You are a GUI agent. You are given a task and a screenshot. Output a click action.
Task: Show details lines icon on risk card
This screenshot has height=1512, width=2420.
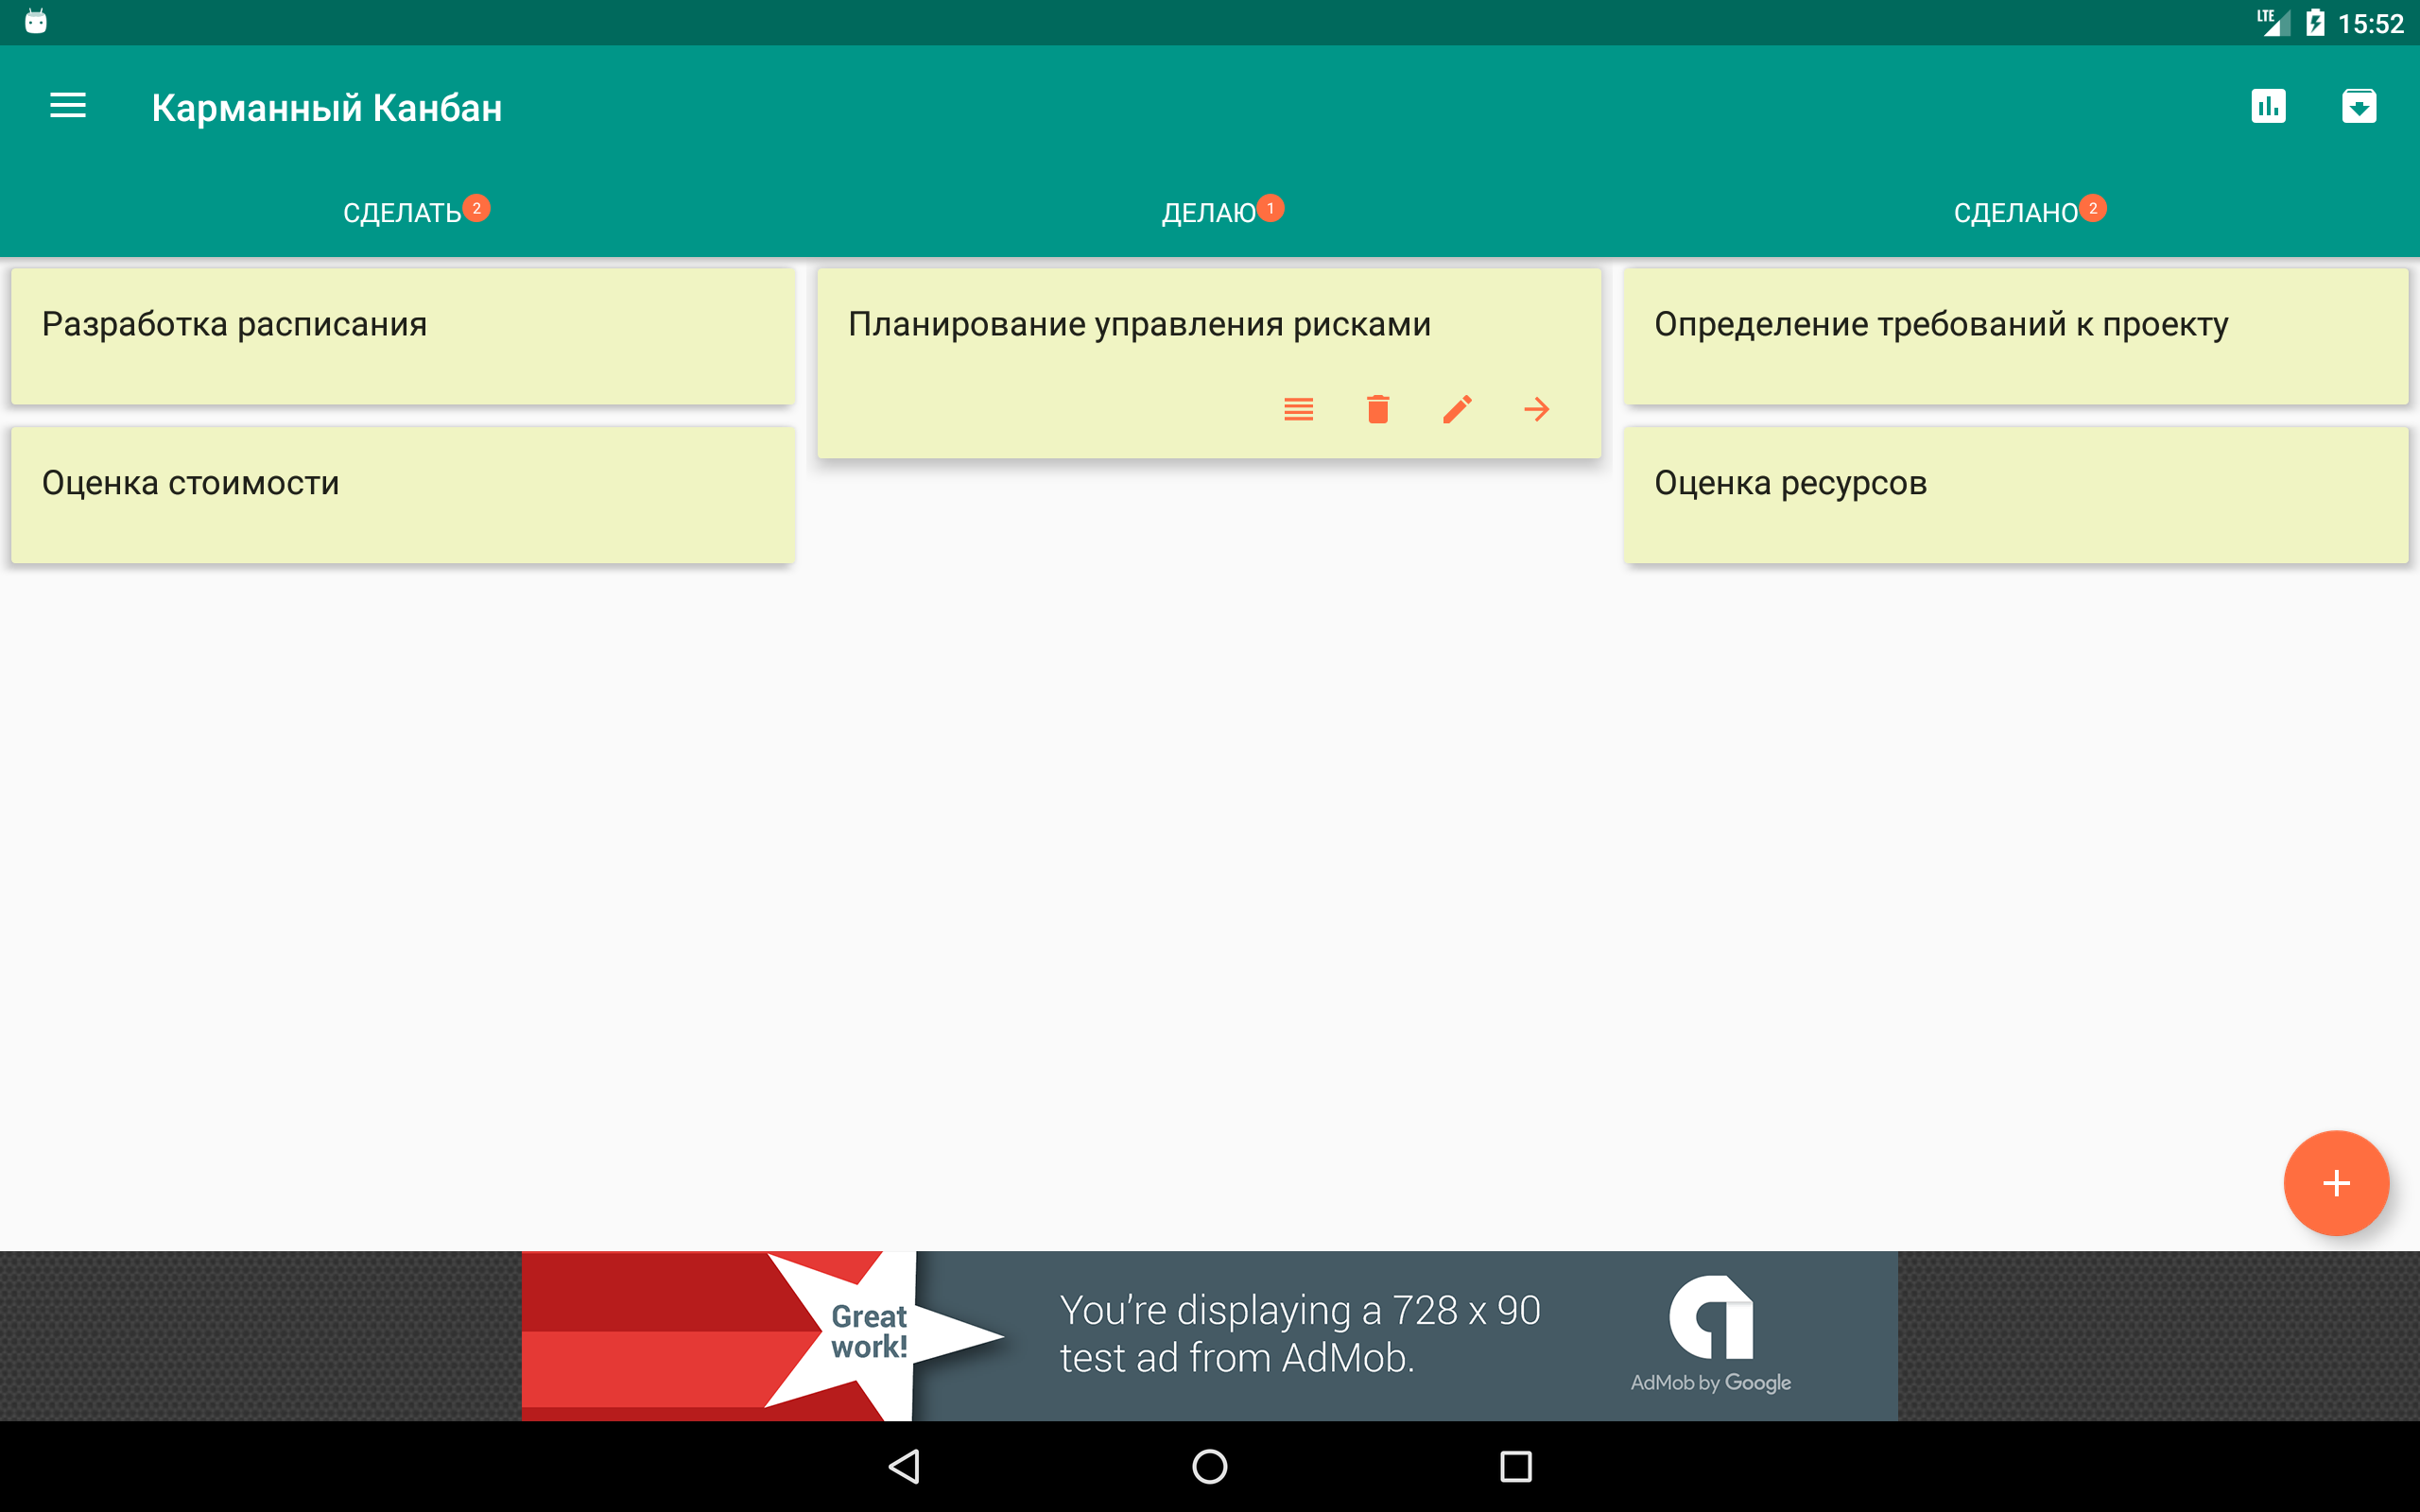1298,409
